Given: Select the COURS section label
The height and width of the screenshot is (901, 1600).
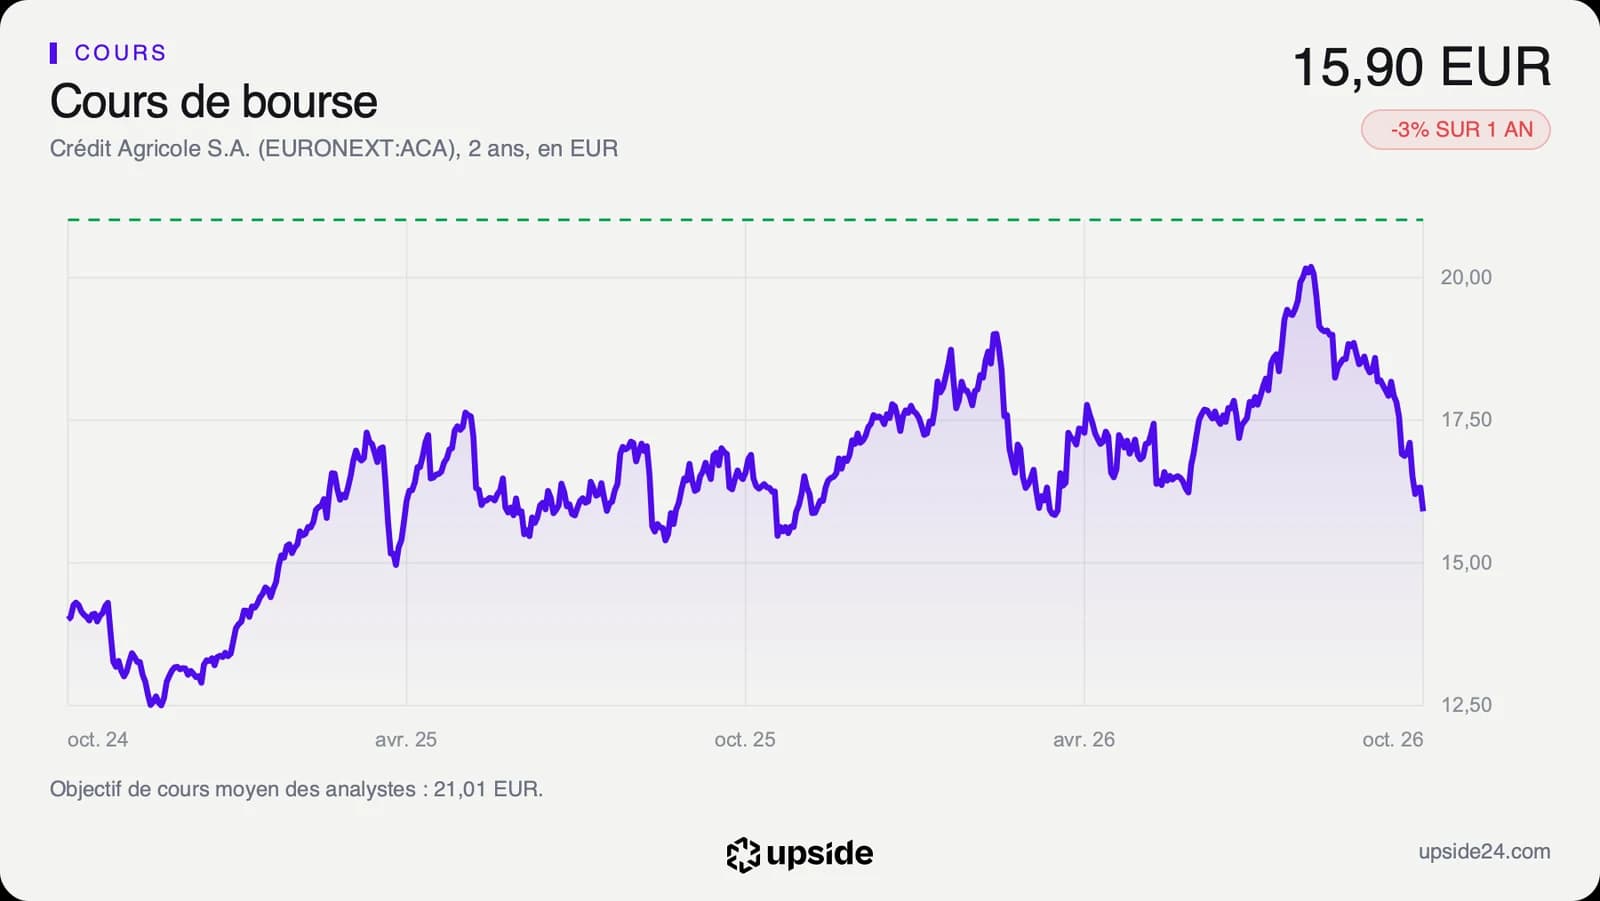Looking at the screenshot, I should 120,53.
